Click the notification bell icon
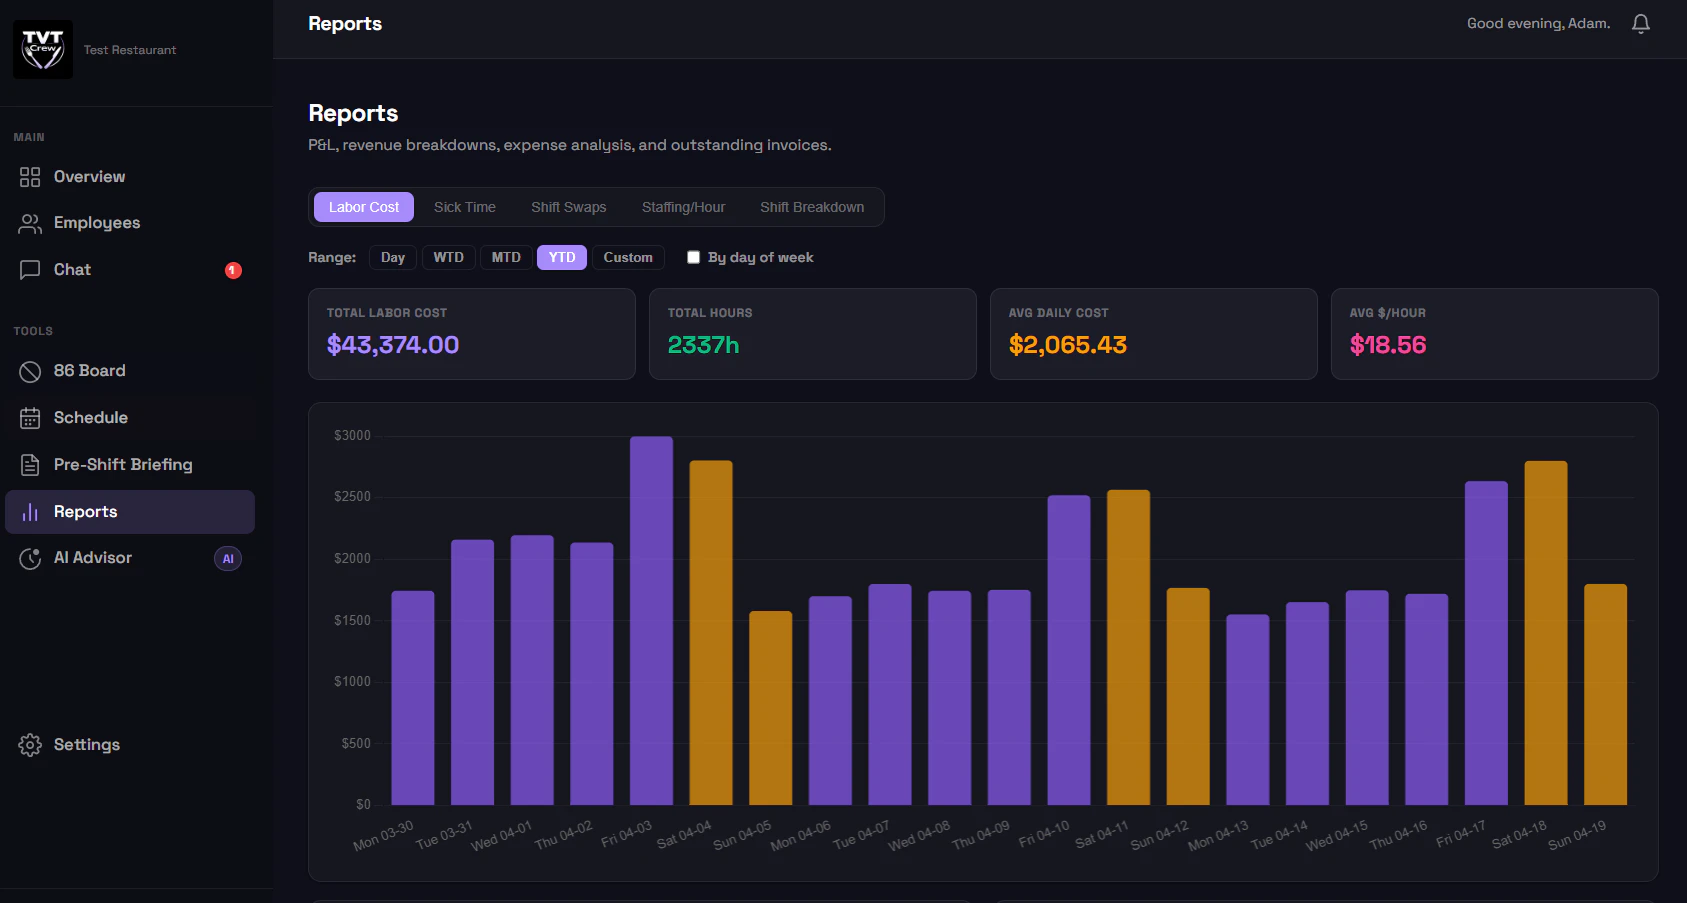This screenshot has height=903, width=1687. coord(1640,24)
